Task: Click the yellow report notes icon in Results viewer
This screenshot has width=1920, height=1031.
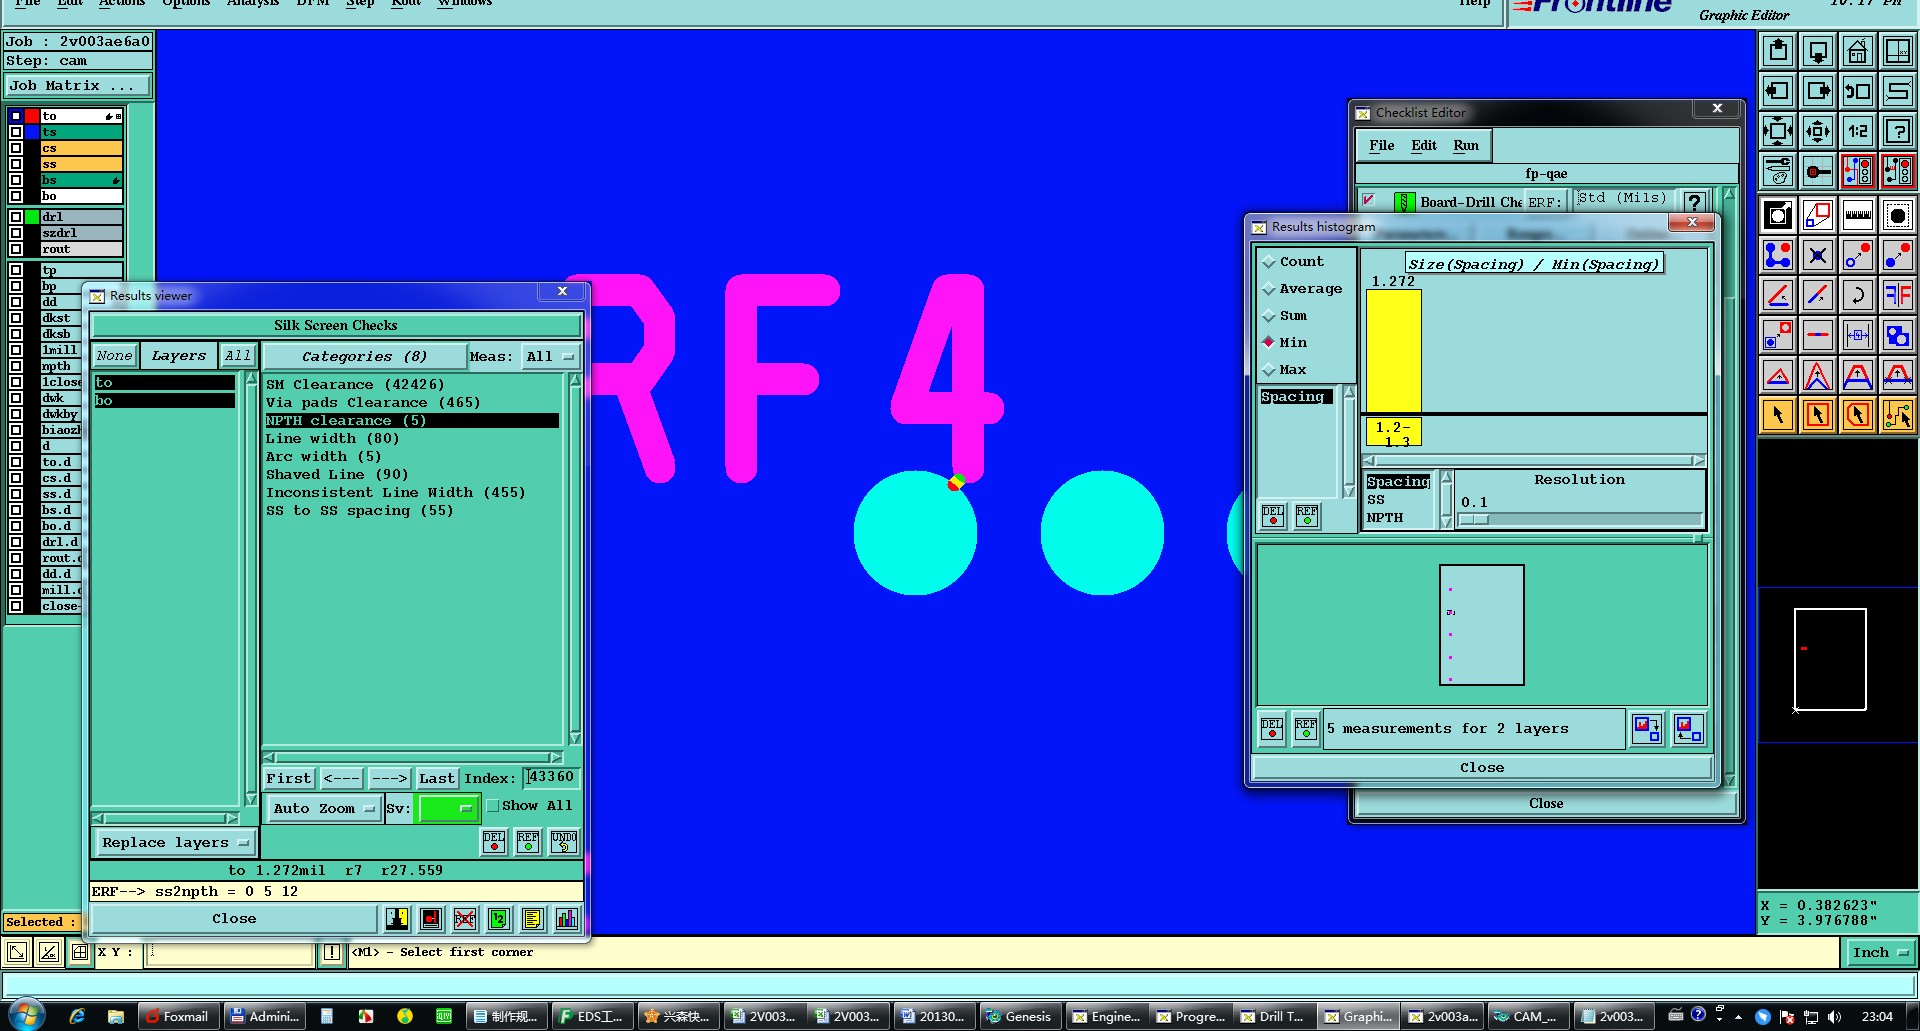Action: point(533,918)
